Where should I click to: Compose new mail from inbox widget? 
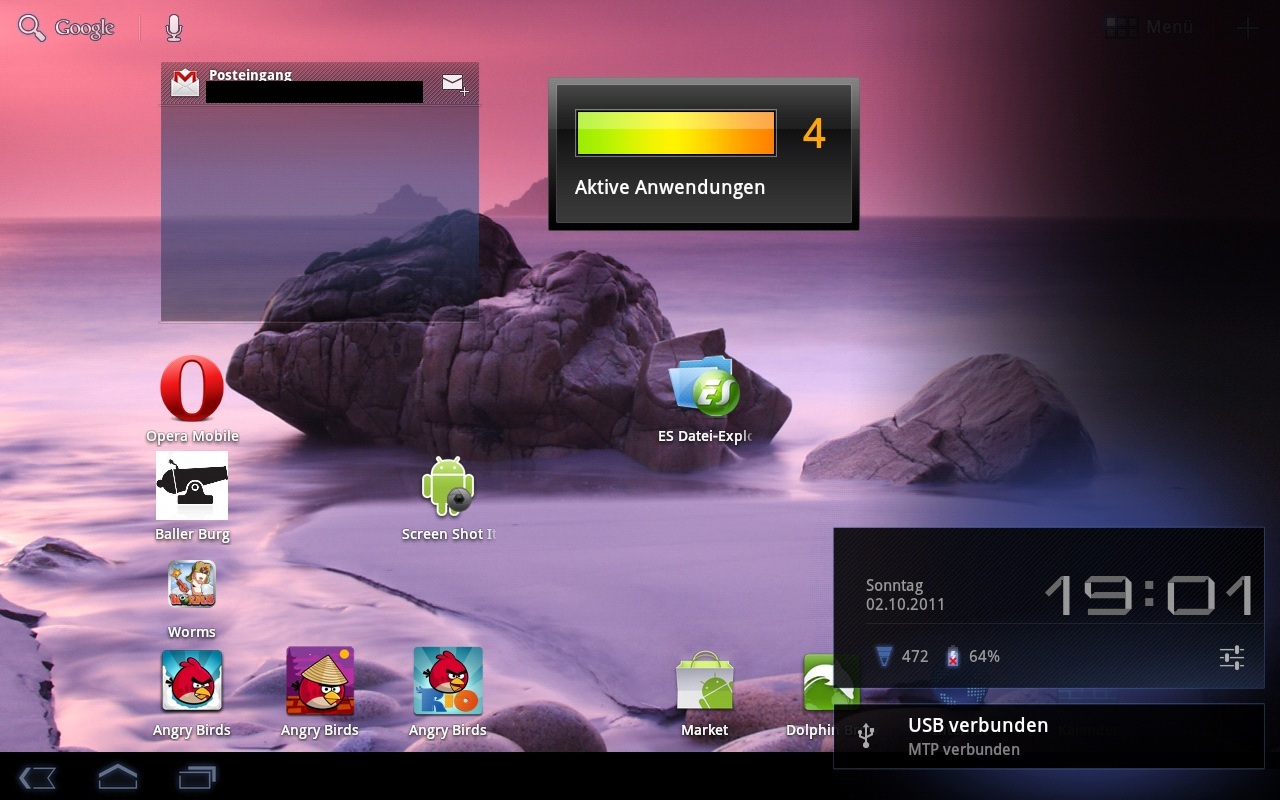click(x=455, y=84)
